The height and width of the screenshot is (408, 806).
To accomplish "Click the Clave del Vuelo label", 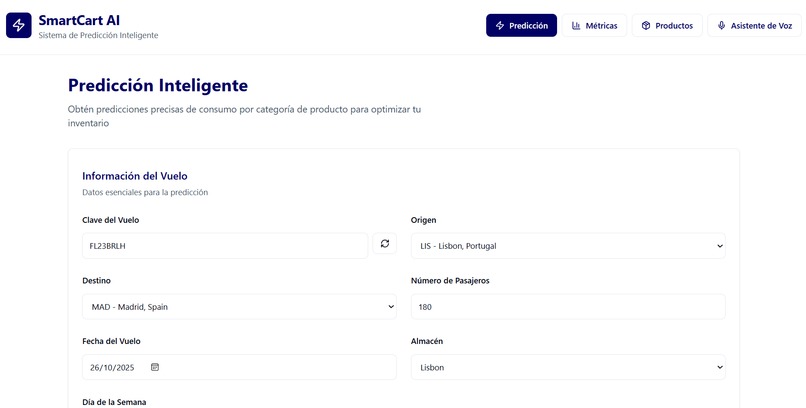I will click(x=111, y=220).
